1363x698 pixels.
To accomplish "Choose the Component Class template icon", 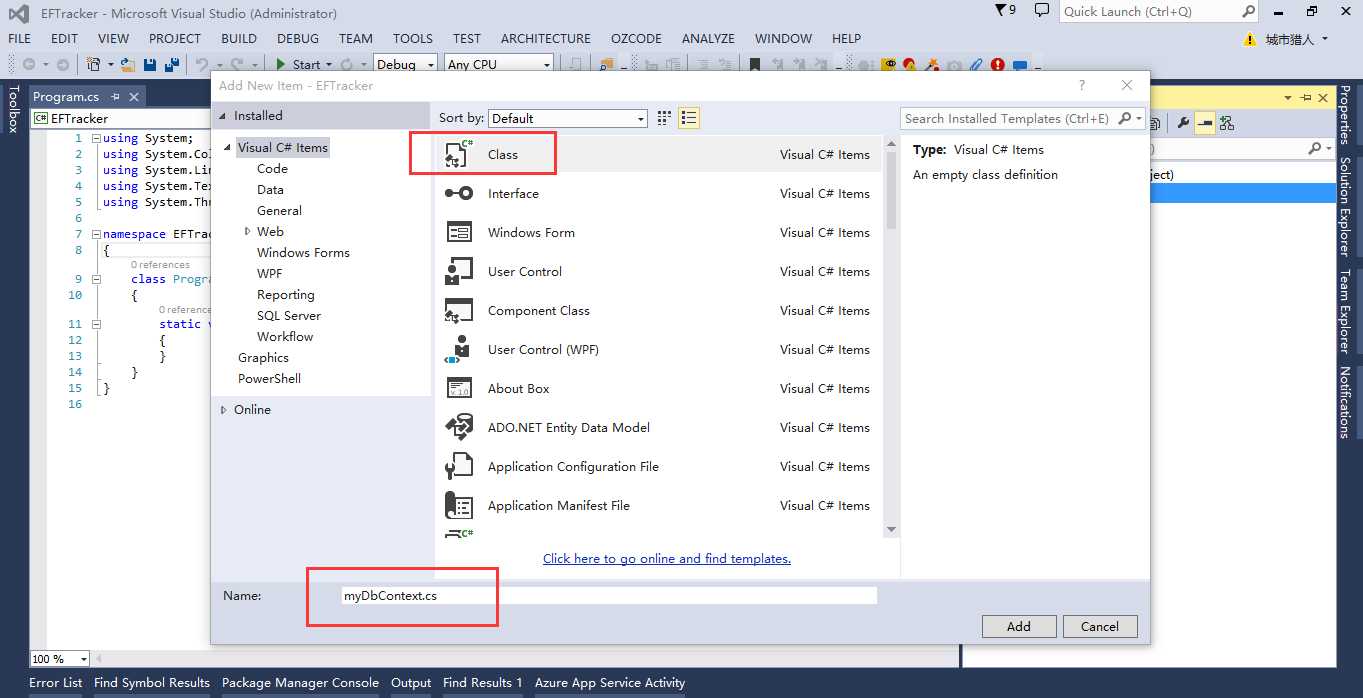I will pyautogui.click(x=459, y=310).
